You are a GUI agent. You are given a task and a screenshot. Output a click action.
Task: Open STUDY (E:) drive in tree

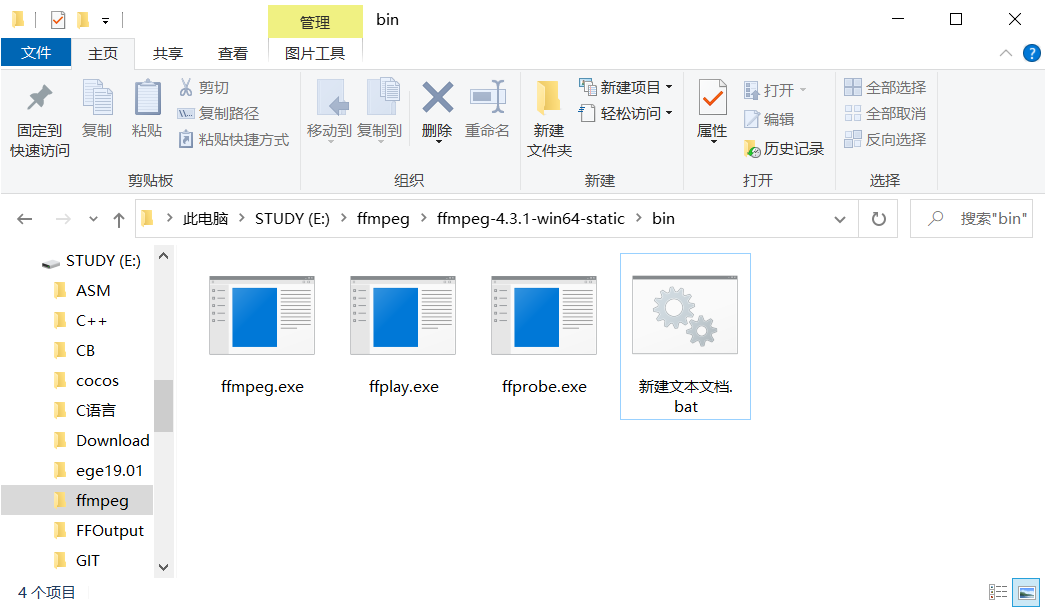point(103,261)
